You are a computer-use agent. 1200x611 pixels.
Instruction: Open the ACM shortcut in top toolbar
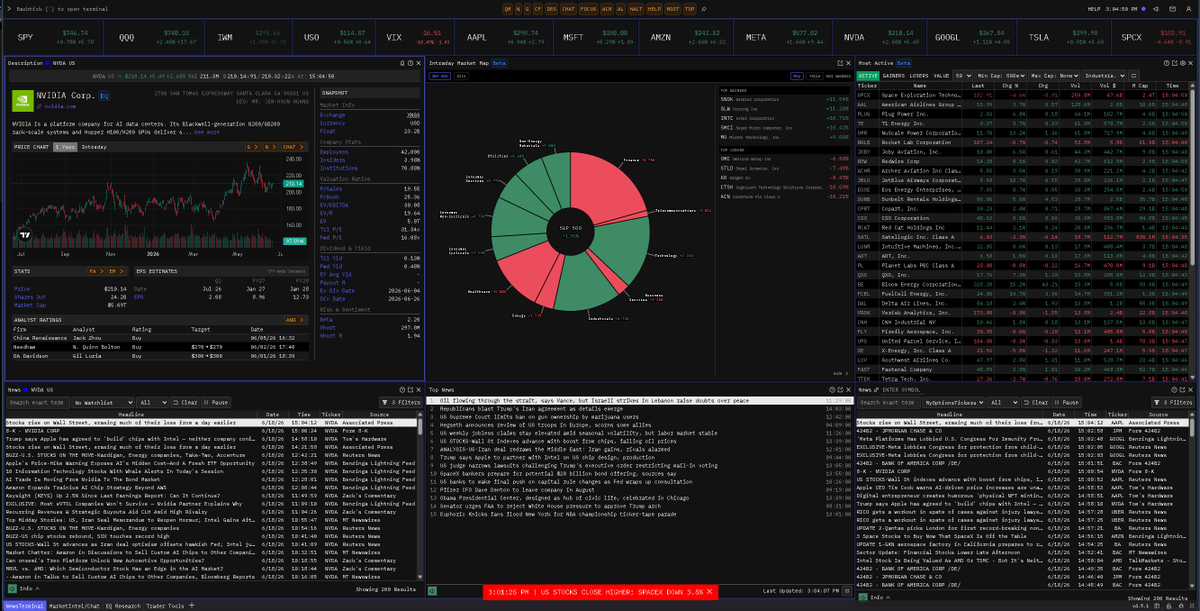(607, 9)
